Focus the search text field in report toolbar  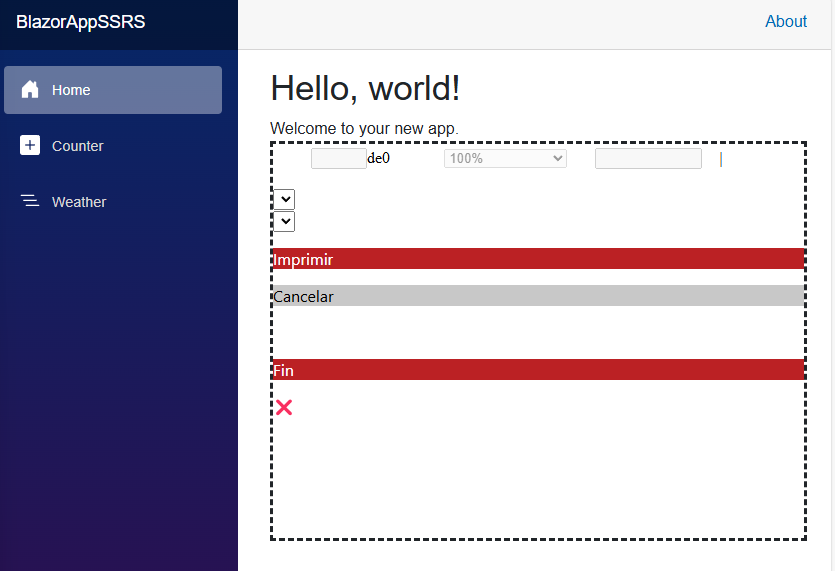648,159
